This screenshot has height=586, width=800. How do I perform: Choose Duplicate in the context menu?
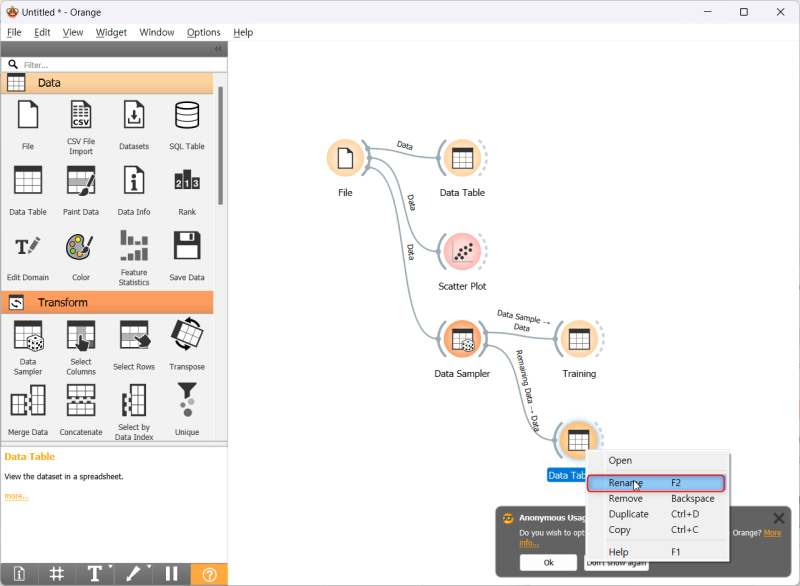pos(656,514)
